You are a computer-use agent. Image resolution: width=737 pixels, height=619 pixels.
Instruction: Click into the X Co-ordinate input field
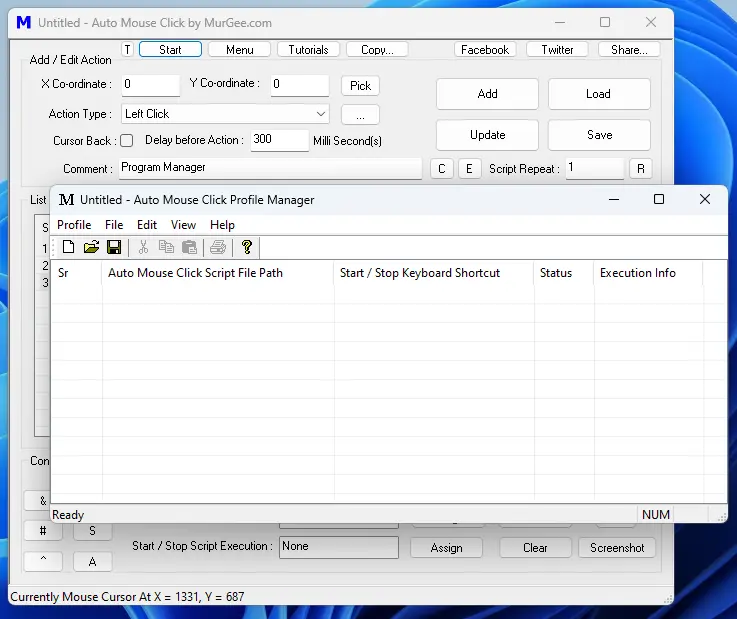click(150, 85)
